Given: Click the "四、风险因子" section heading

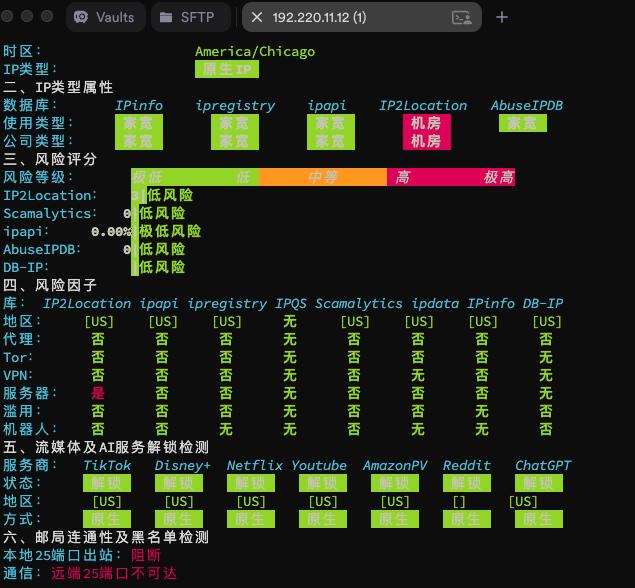Looking at the screenshot, I should click(50, 285).
